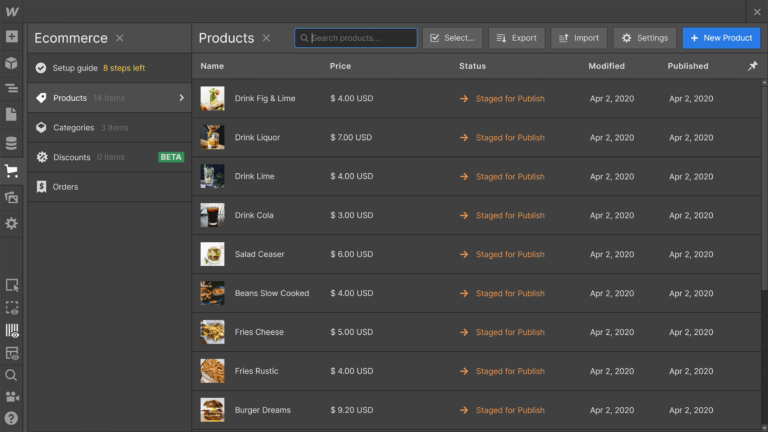
Task: Select the Drink Liquor name
Action: click(x=257, y=137)
